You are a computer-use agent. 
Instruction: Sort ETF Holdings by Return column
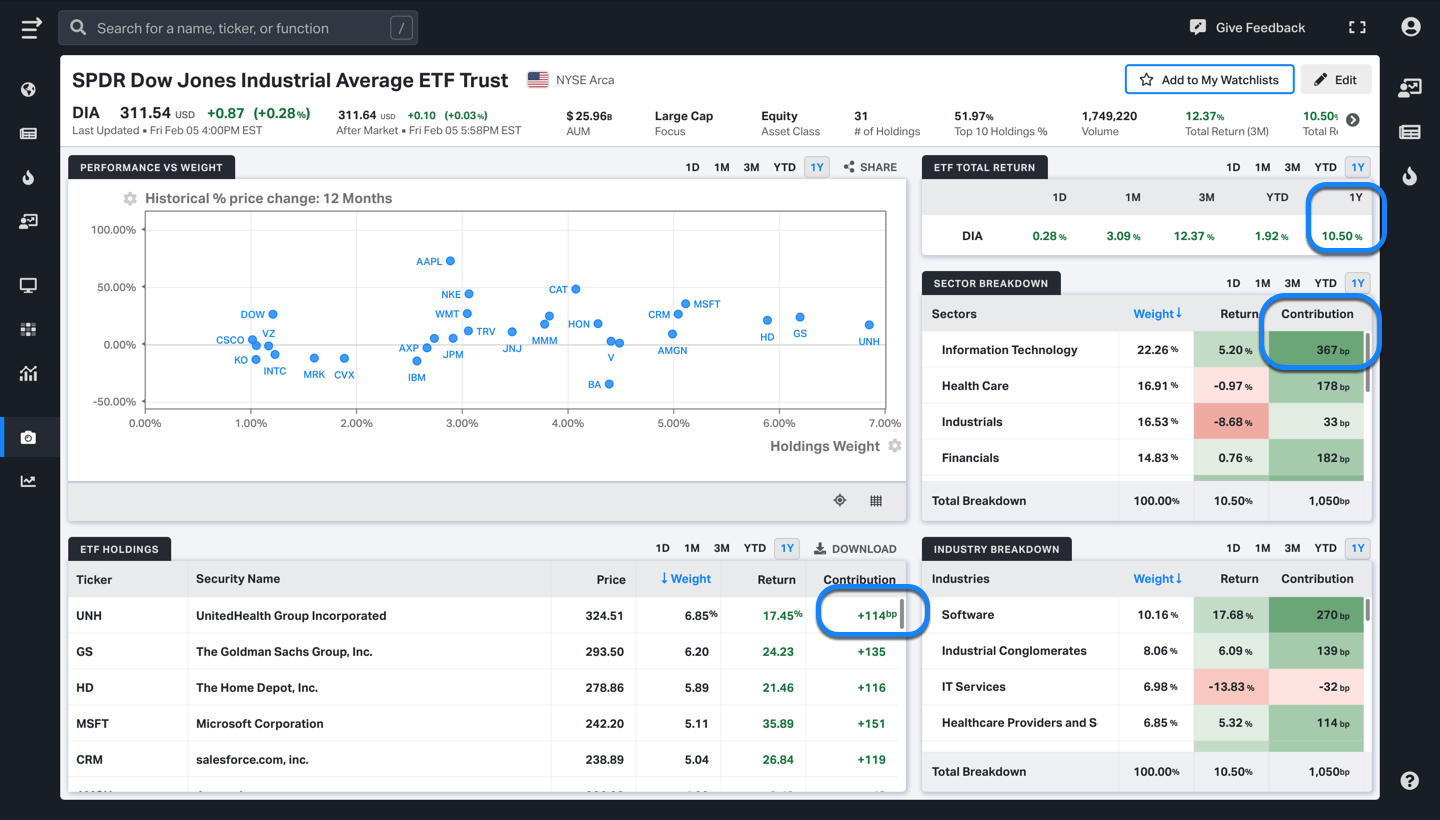pos(776,579)
